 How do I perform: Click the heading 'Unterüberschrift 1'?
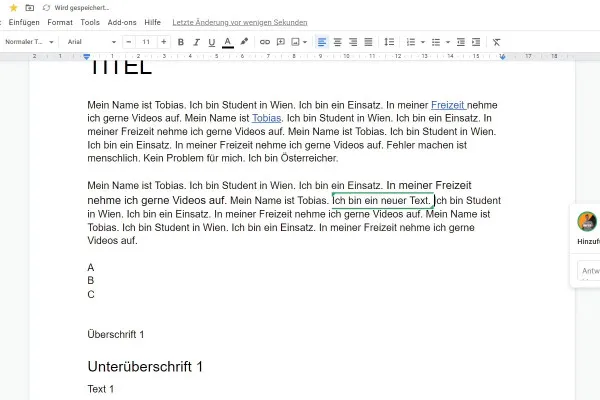(x=145, y=366)
